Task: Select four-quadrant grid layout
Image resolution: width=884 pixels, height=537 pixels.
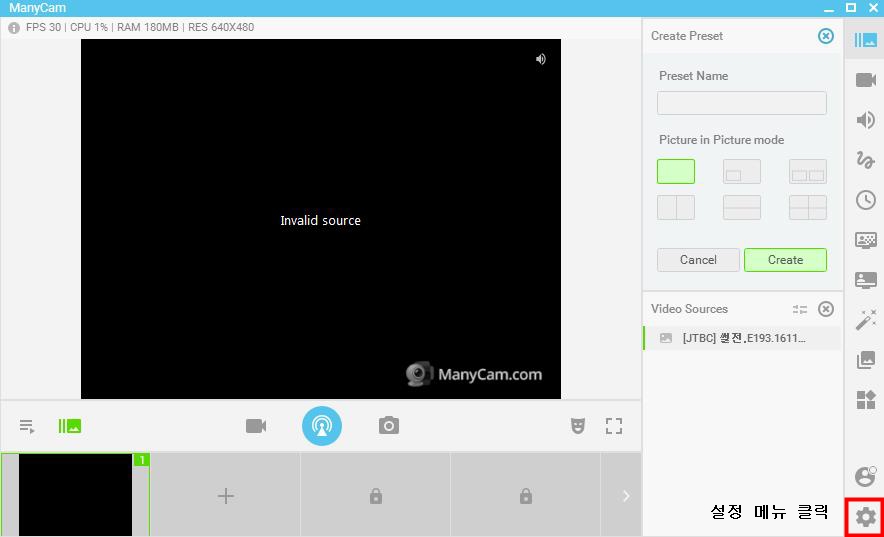Action: pos(808,207)
